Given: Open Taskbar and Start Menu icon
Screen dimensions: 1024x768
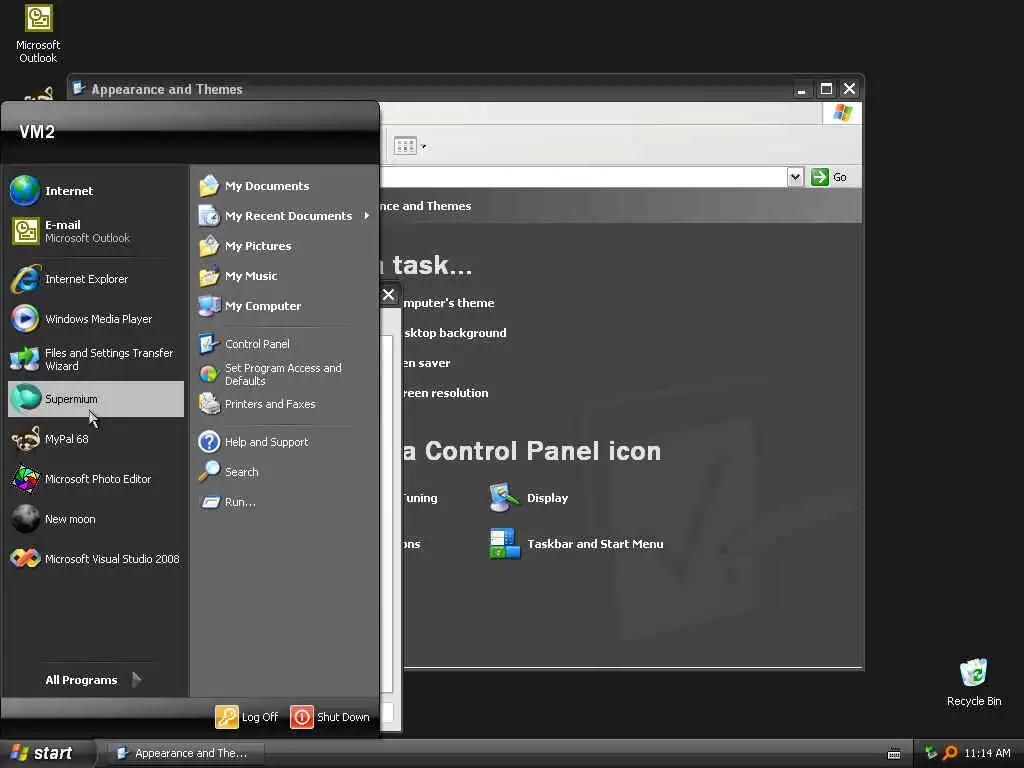Looking at the screenshot, I should tap(577, 544).
